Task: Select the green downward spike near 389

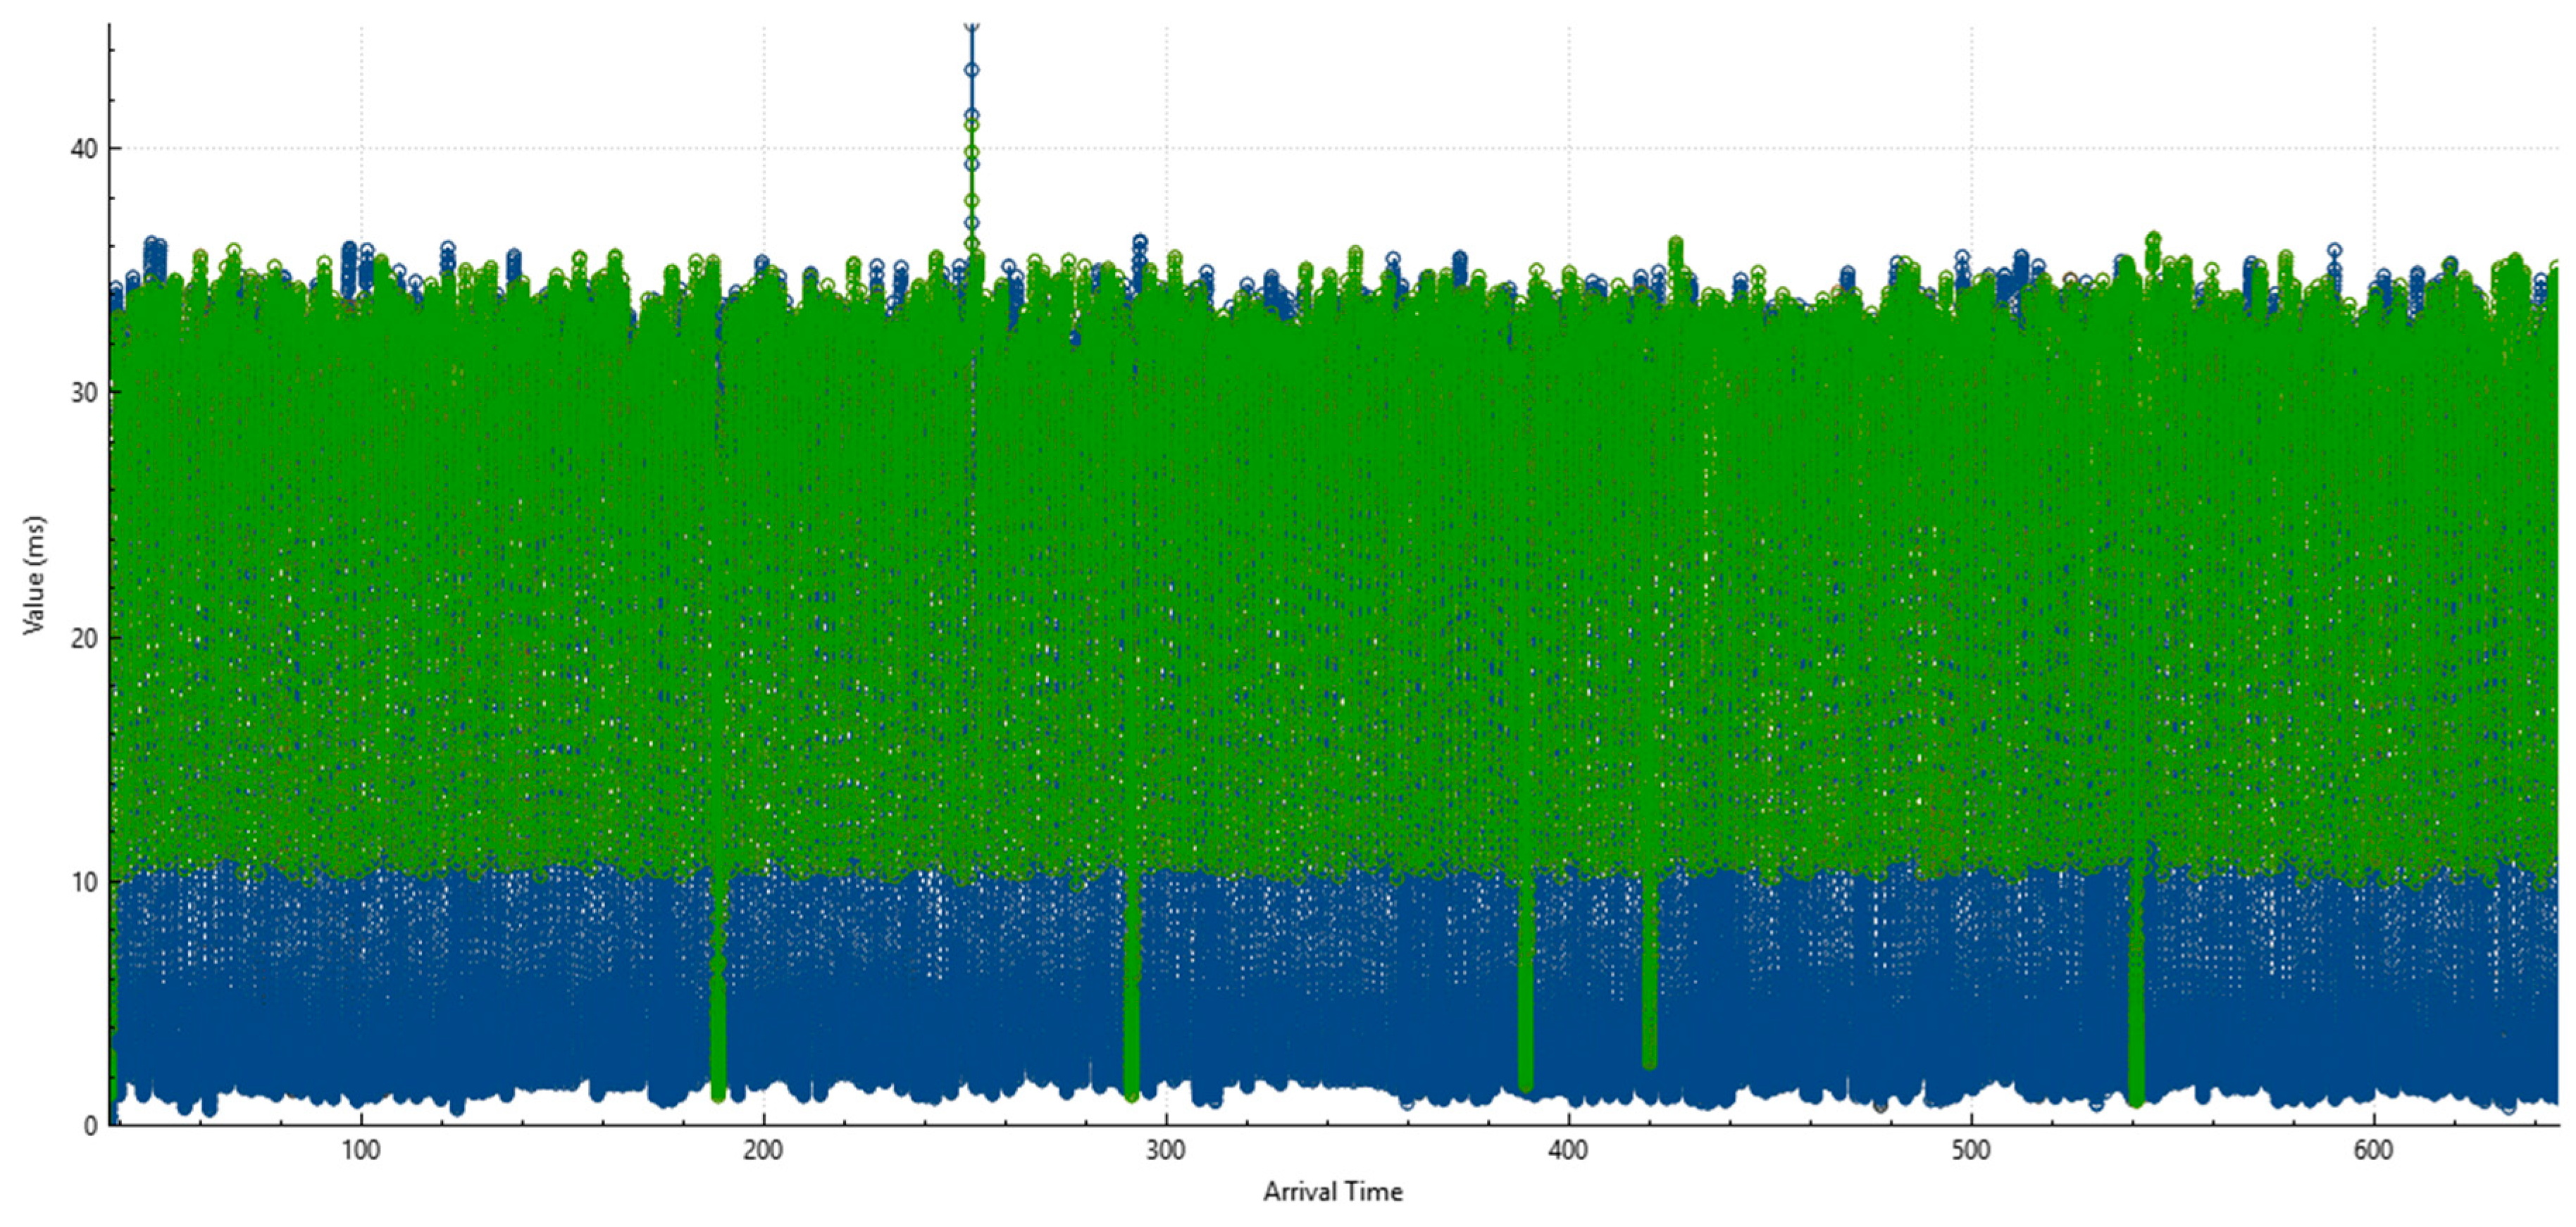Action: point(1525,1000)
